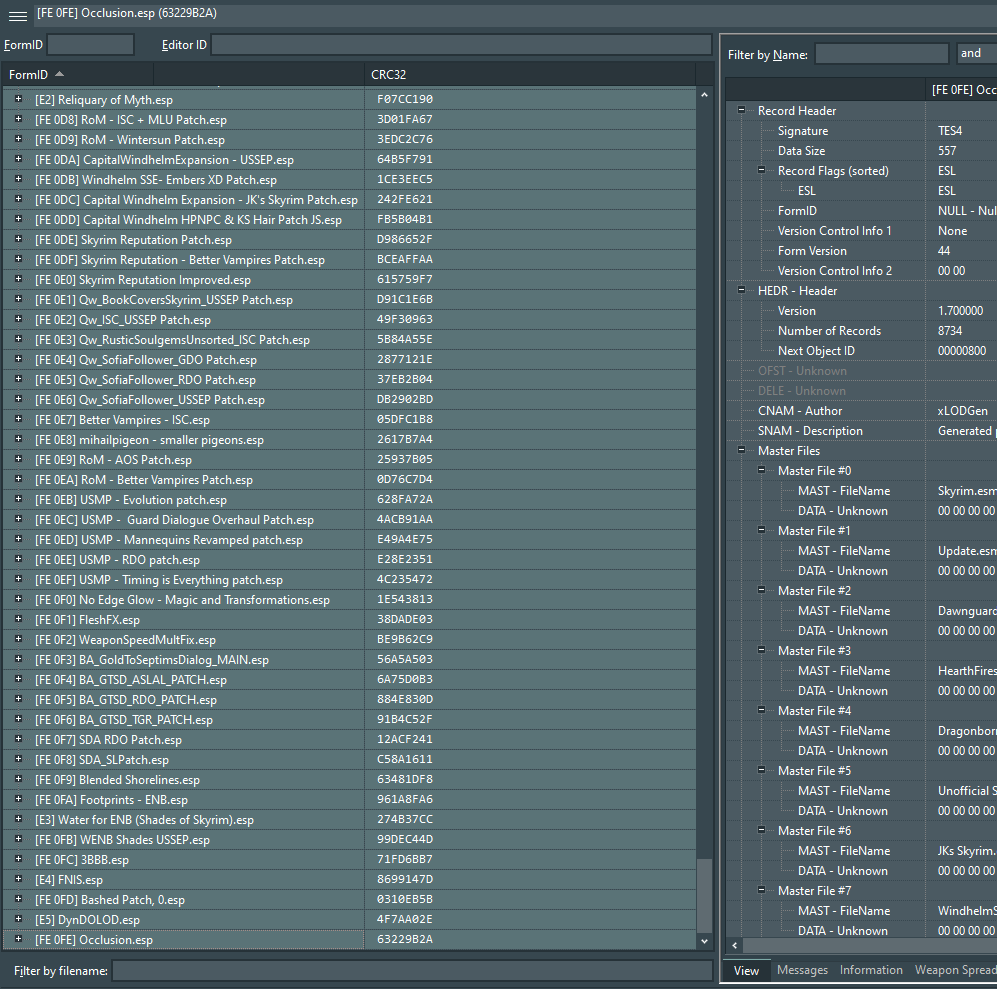Screen dimensions: 997x989
Task: Focus the Filter by Name field
Action: [x=881, y=54]
